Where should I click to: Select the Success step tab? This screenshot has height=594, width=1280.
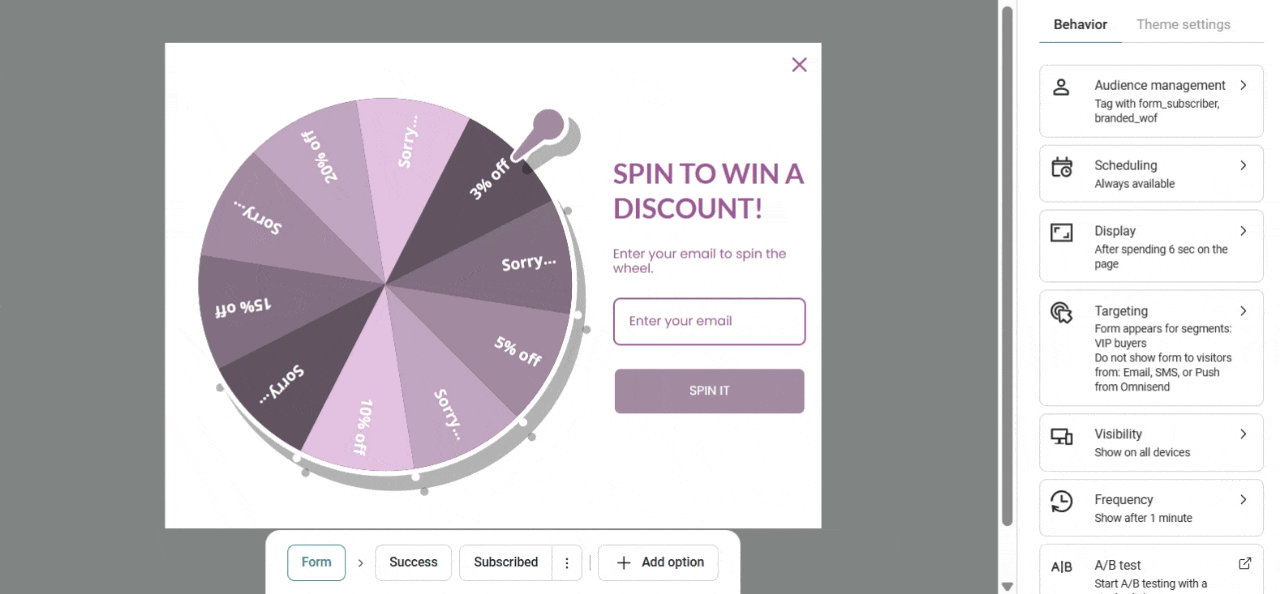pyautogui.click(x=413, y=562)
